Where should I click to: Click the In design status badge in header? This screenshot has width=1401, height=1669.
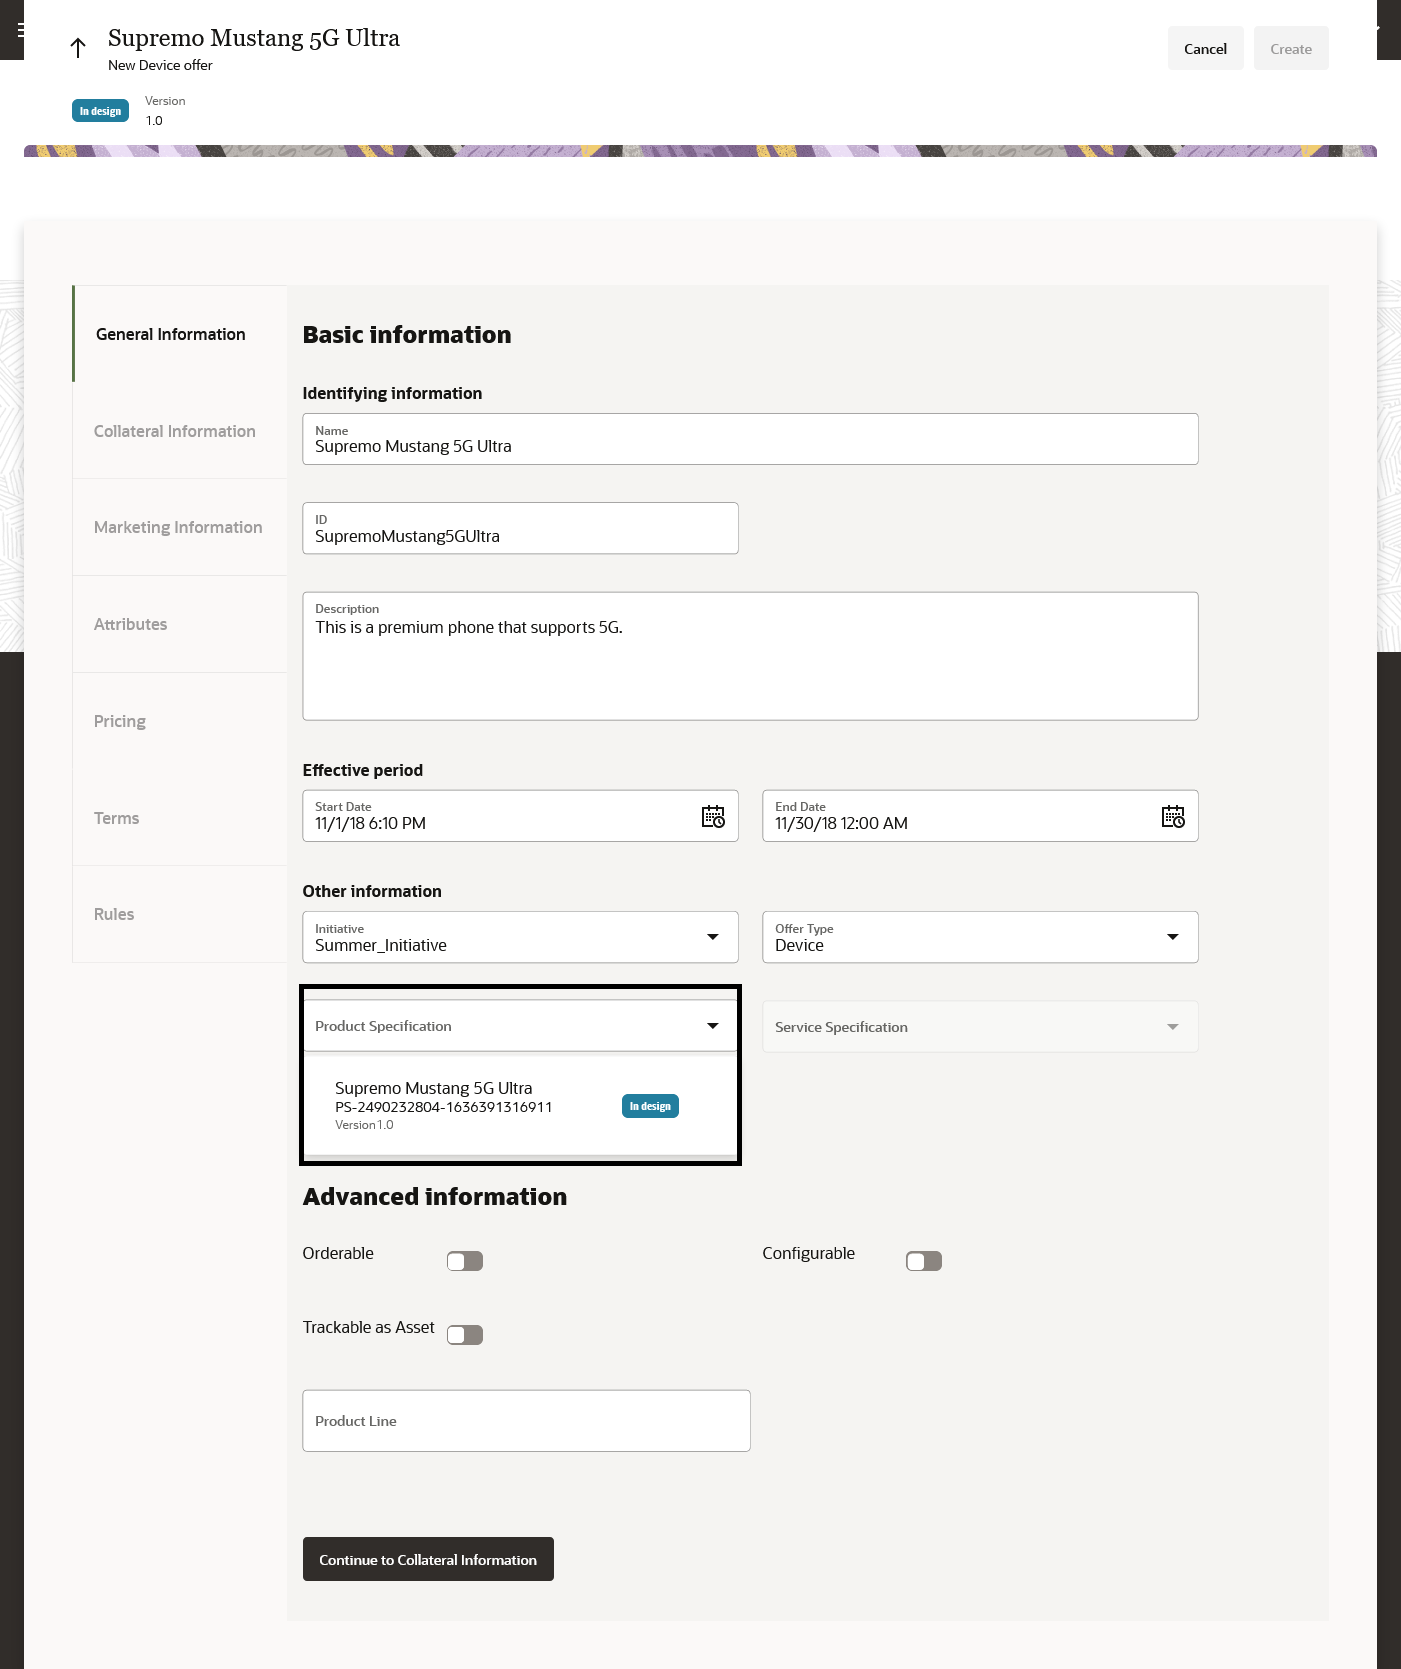100,111
